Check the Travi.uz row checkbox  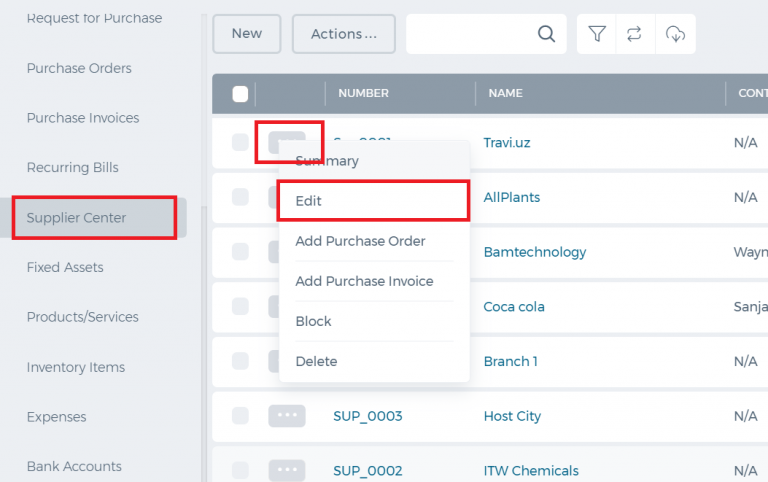[240, 142]
